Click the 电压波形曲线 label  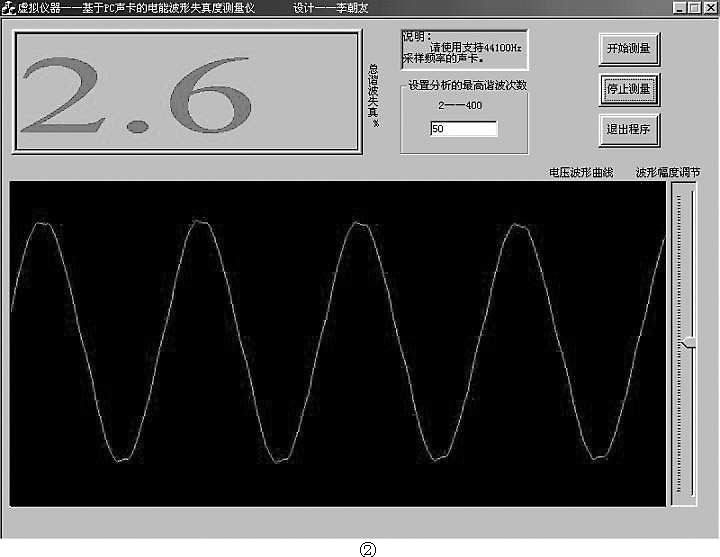pyautogui.click(x=581, y=172)
